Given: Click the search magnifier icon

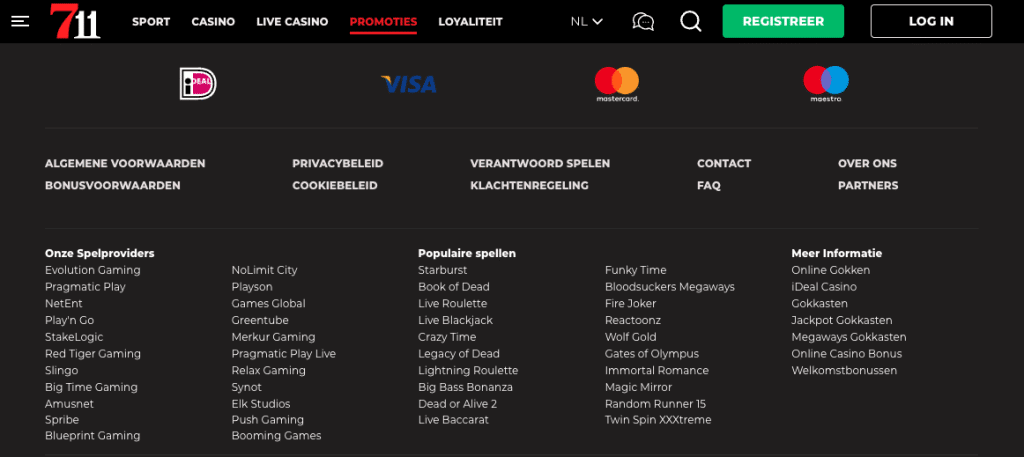Looking at the screenshot, I should 690,22.
